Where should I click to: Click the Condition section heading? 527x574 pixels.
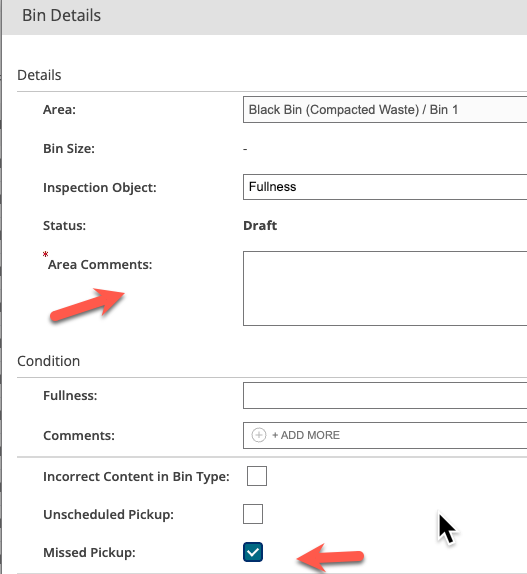click(49, 361)
